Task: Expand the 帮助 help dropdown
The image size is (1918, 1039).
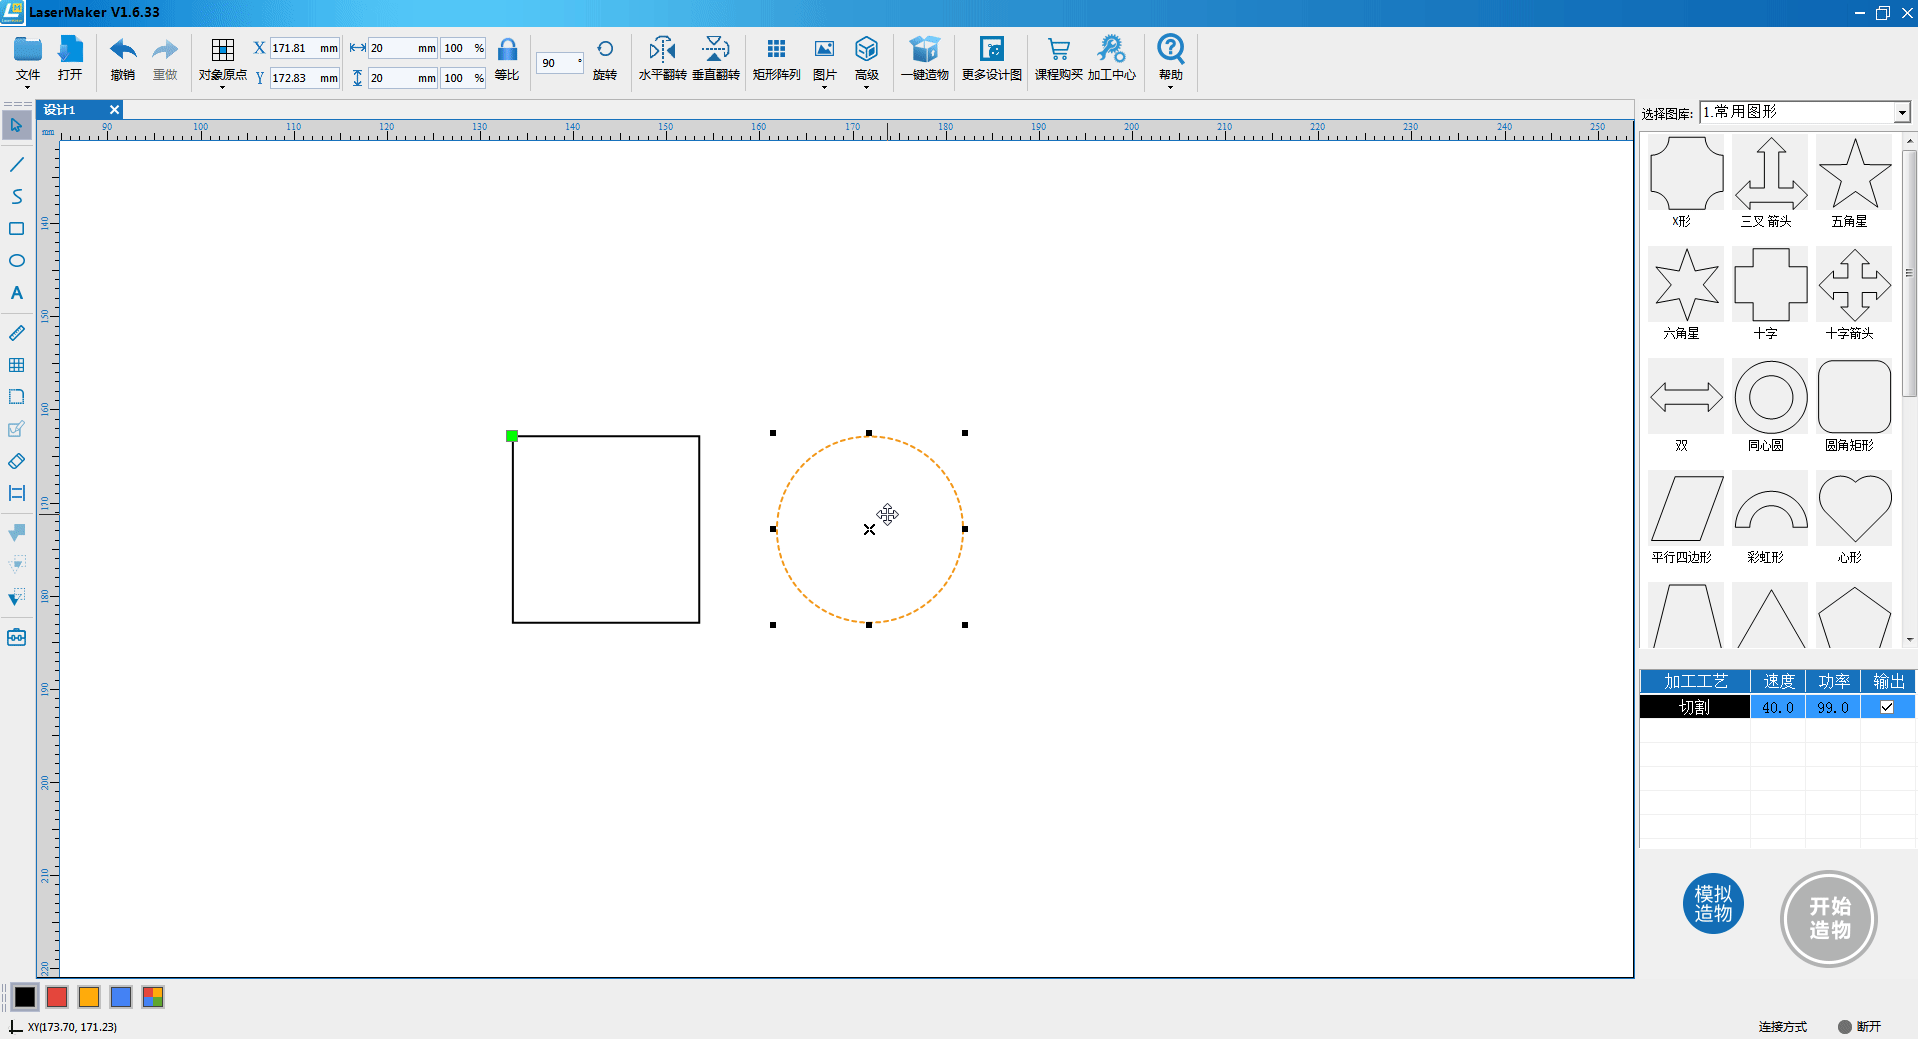Action: pos(1170,88)
